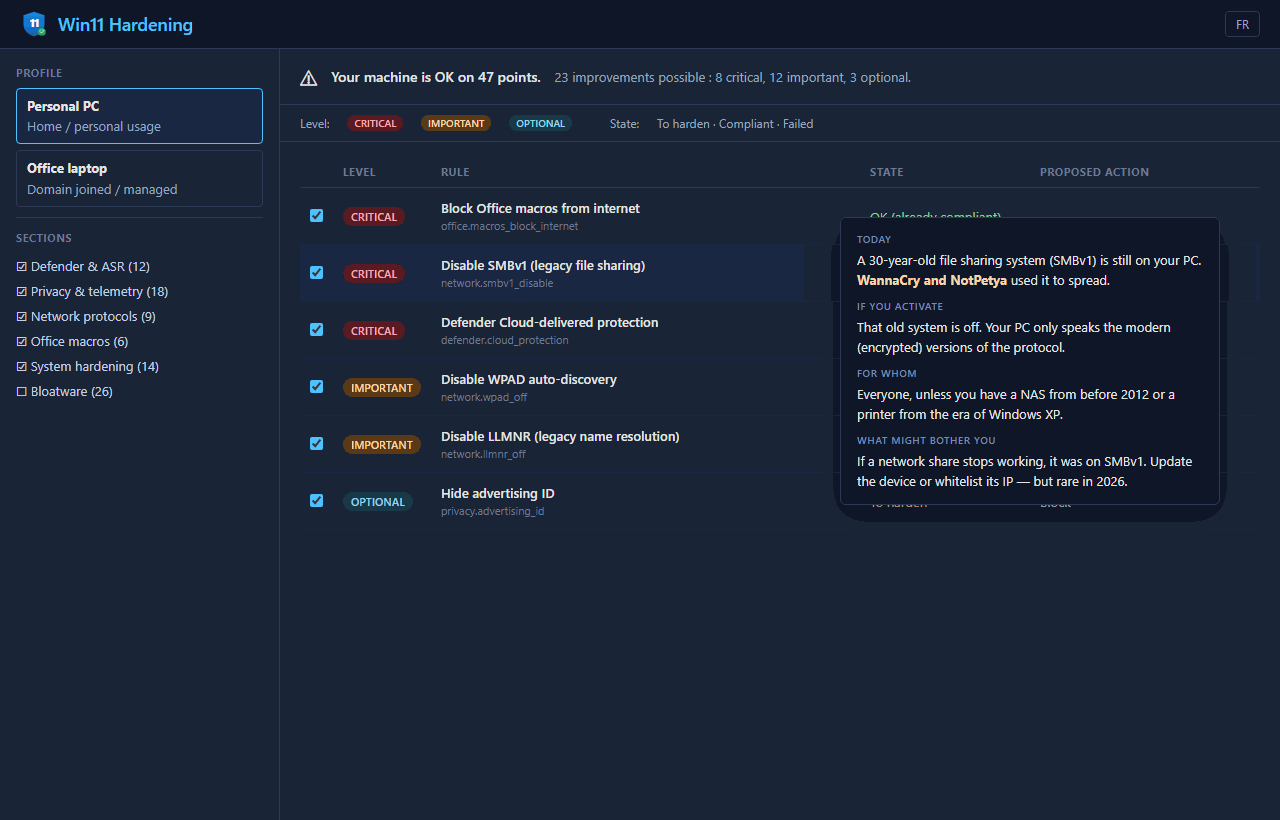Click the 'Disable WPAD auto-discovery' rule title
The width and height of the screenshot is (1280, 820).
tap(529, 380)
